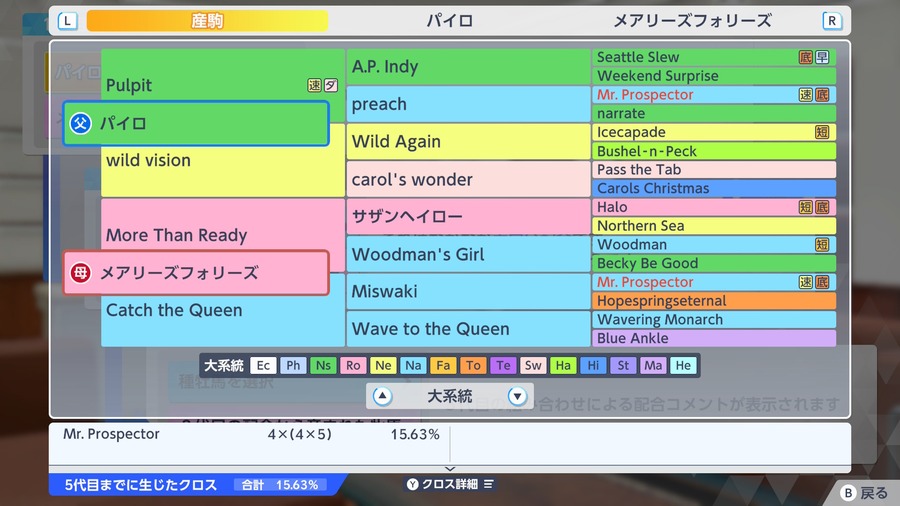Open クロス詳細 cross details
Viewport: 900px width, 506px height.
[x=450, y=484]
